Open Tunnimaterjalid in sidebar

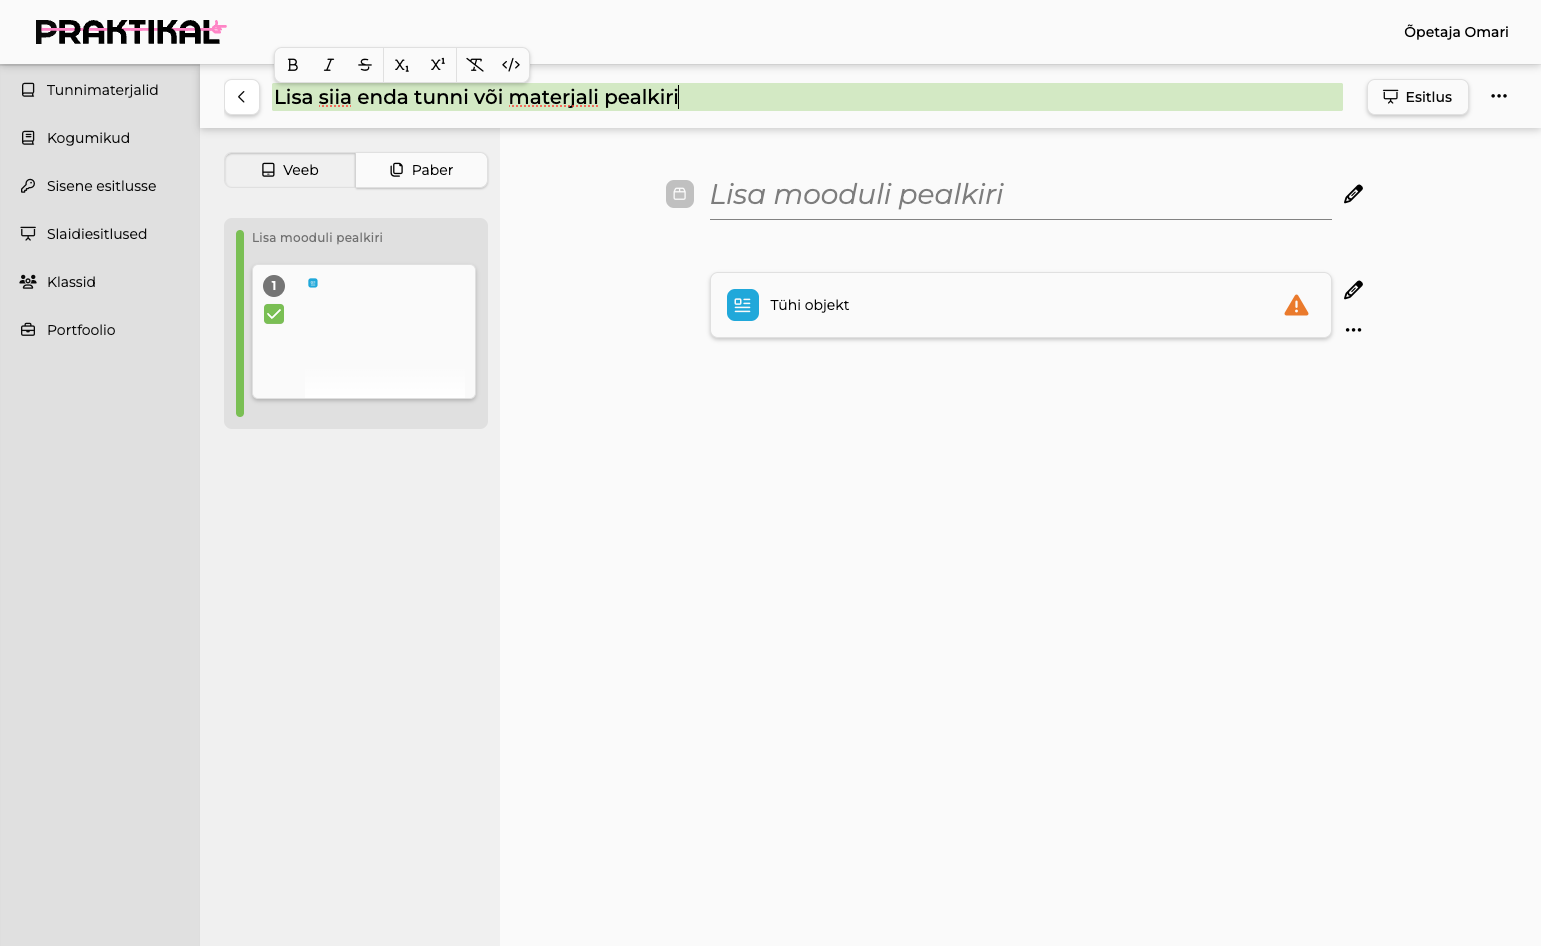coord(100,90)
